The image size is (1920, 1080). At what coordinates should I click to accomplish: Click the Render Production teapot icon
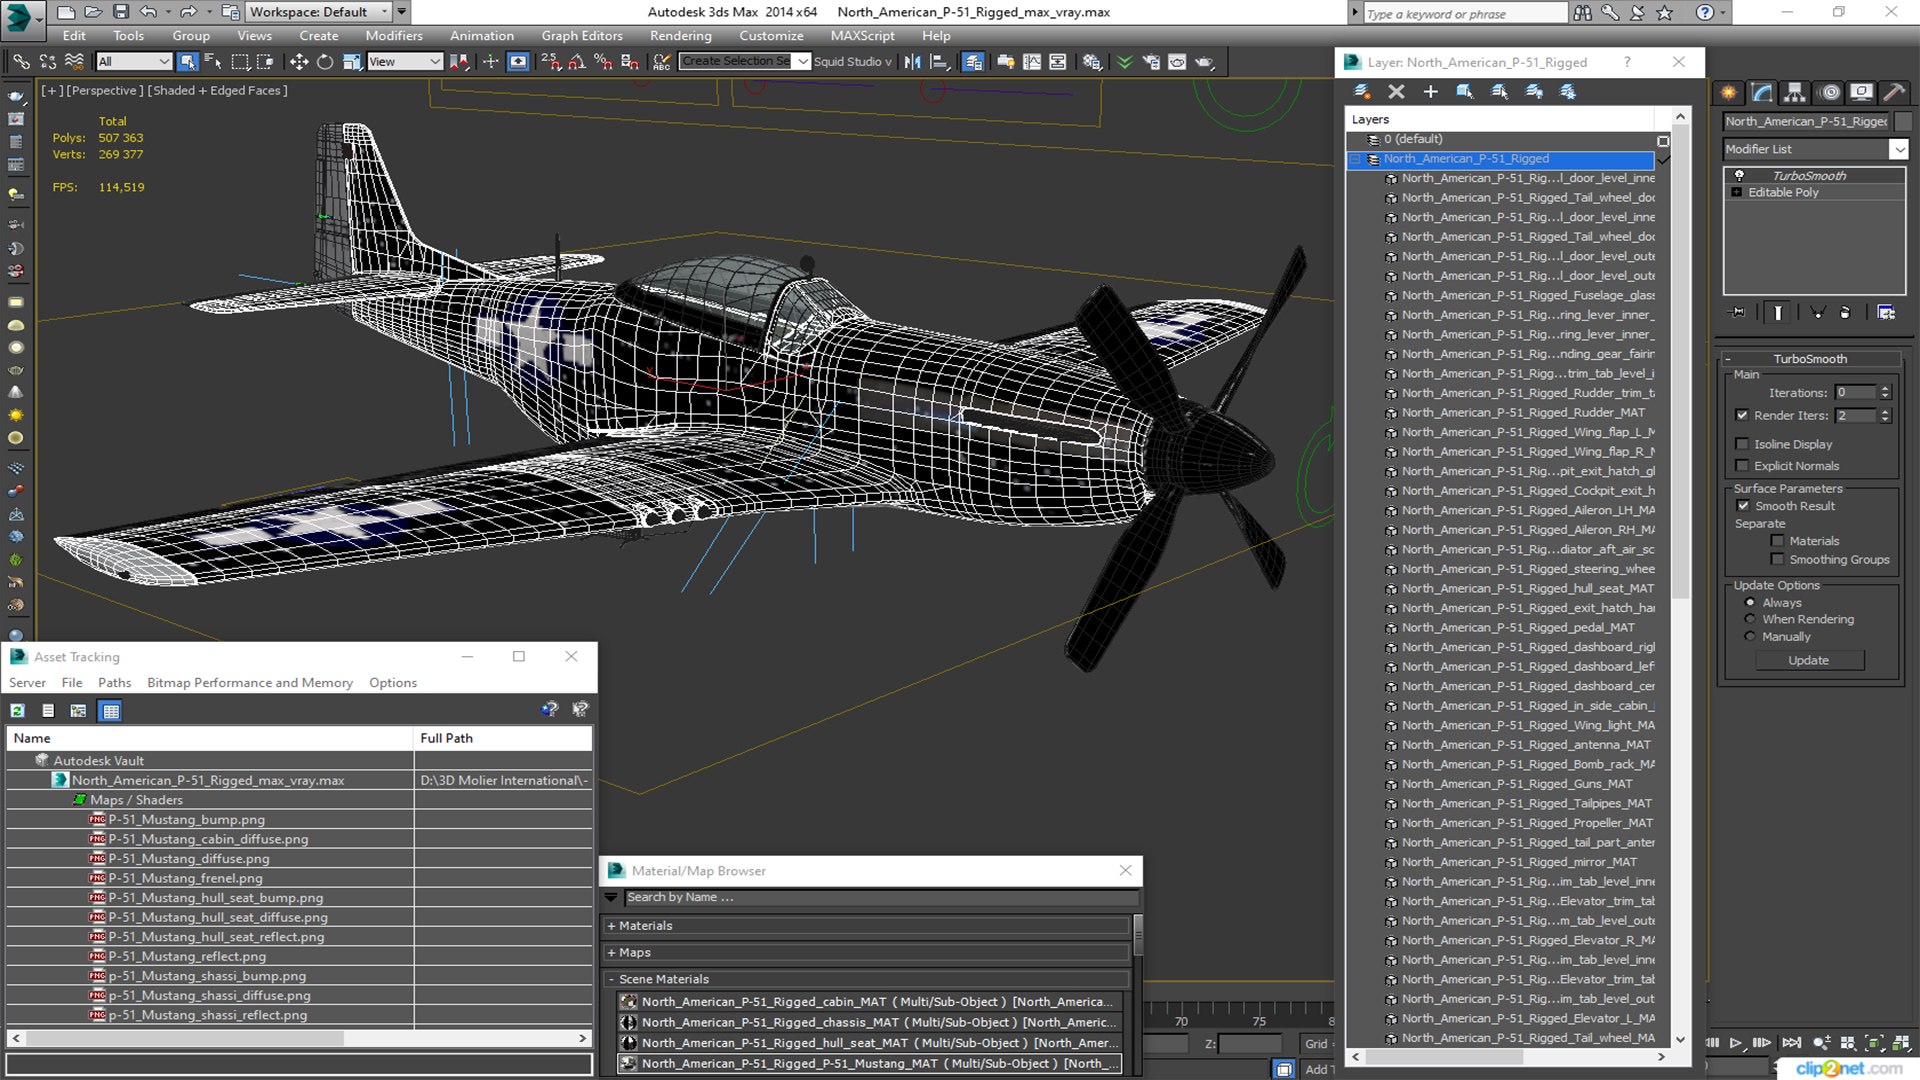click(x=1204, y=62)
